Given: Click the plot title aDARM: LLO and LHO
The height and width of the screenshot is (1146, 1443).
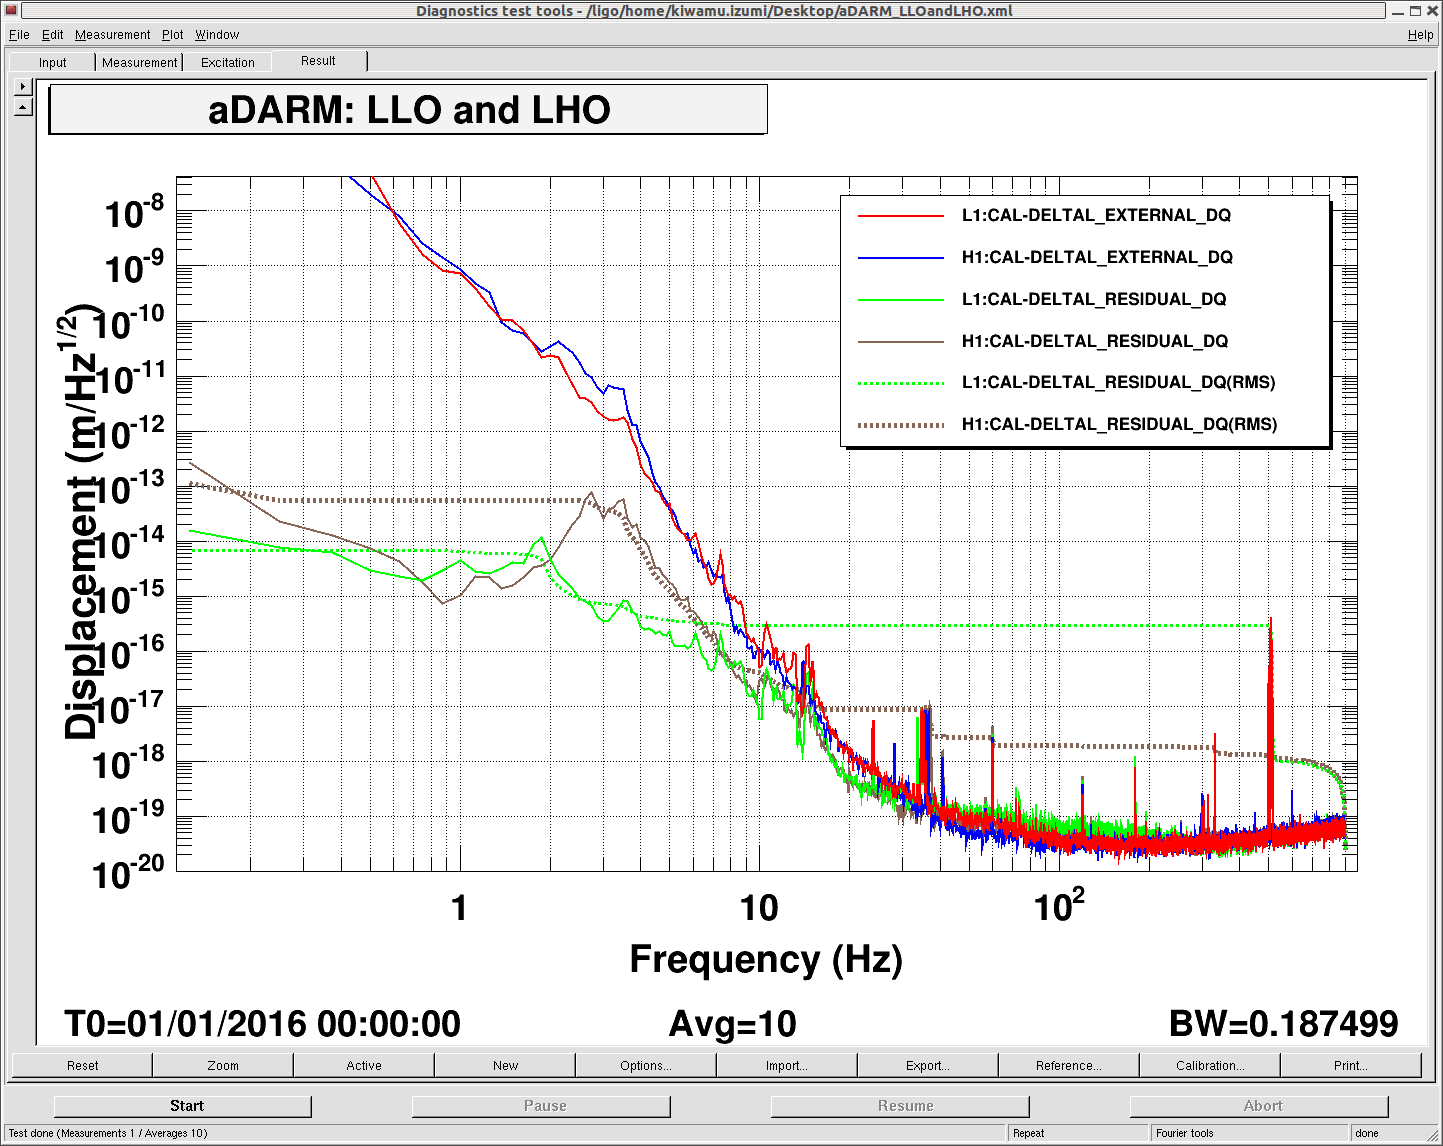Looking at the screenshot, I should 408,110.
